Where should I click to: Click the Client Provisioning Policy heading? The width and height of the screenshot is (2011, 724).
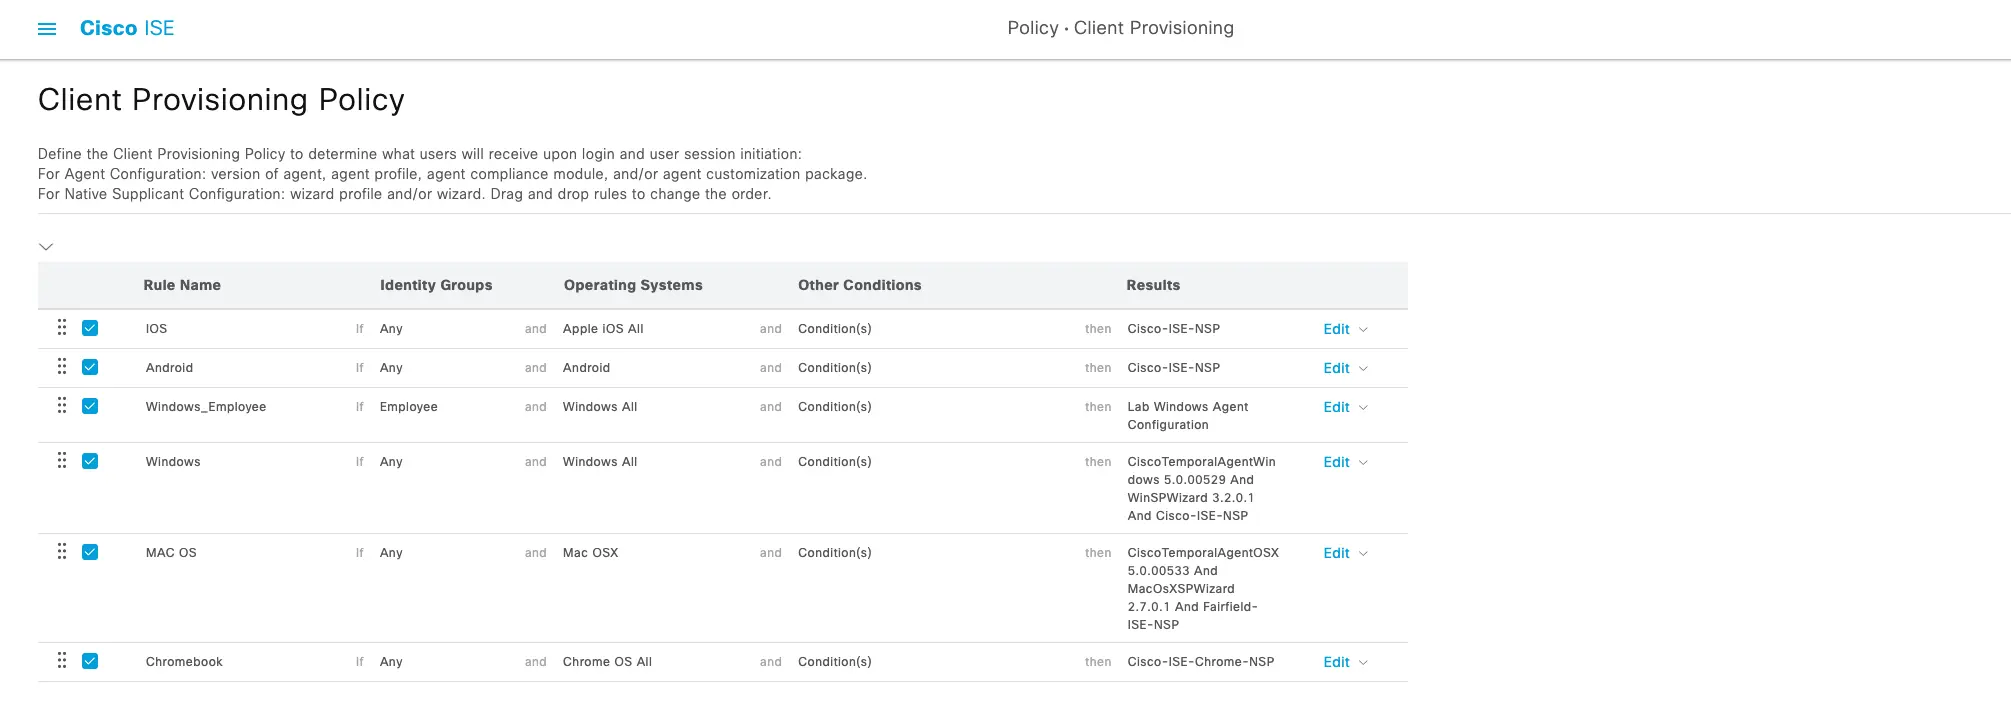click(x=221, y=100)
